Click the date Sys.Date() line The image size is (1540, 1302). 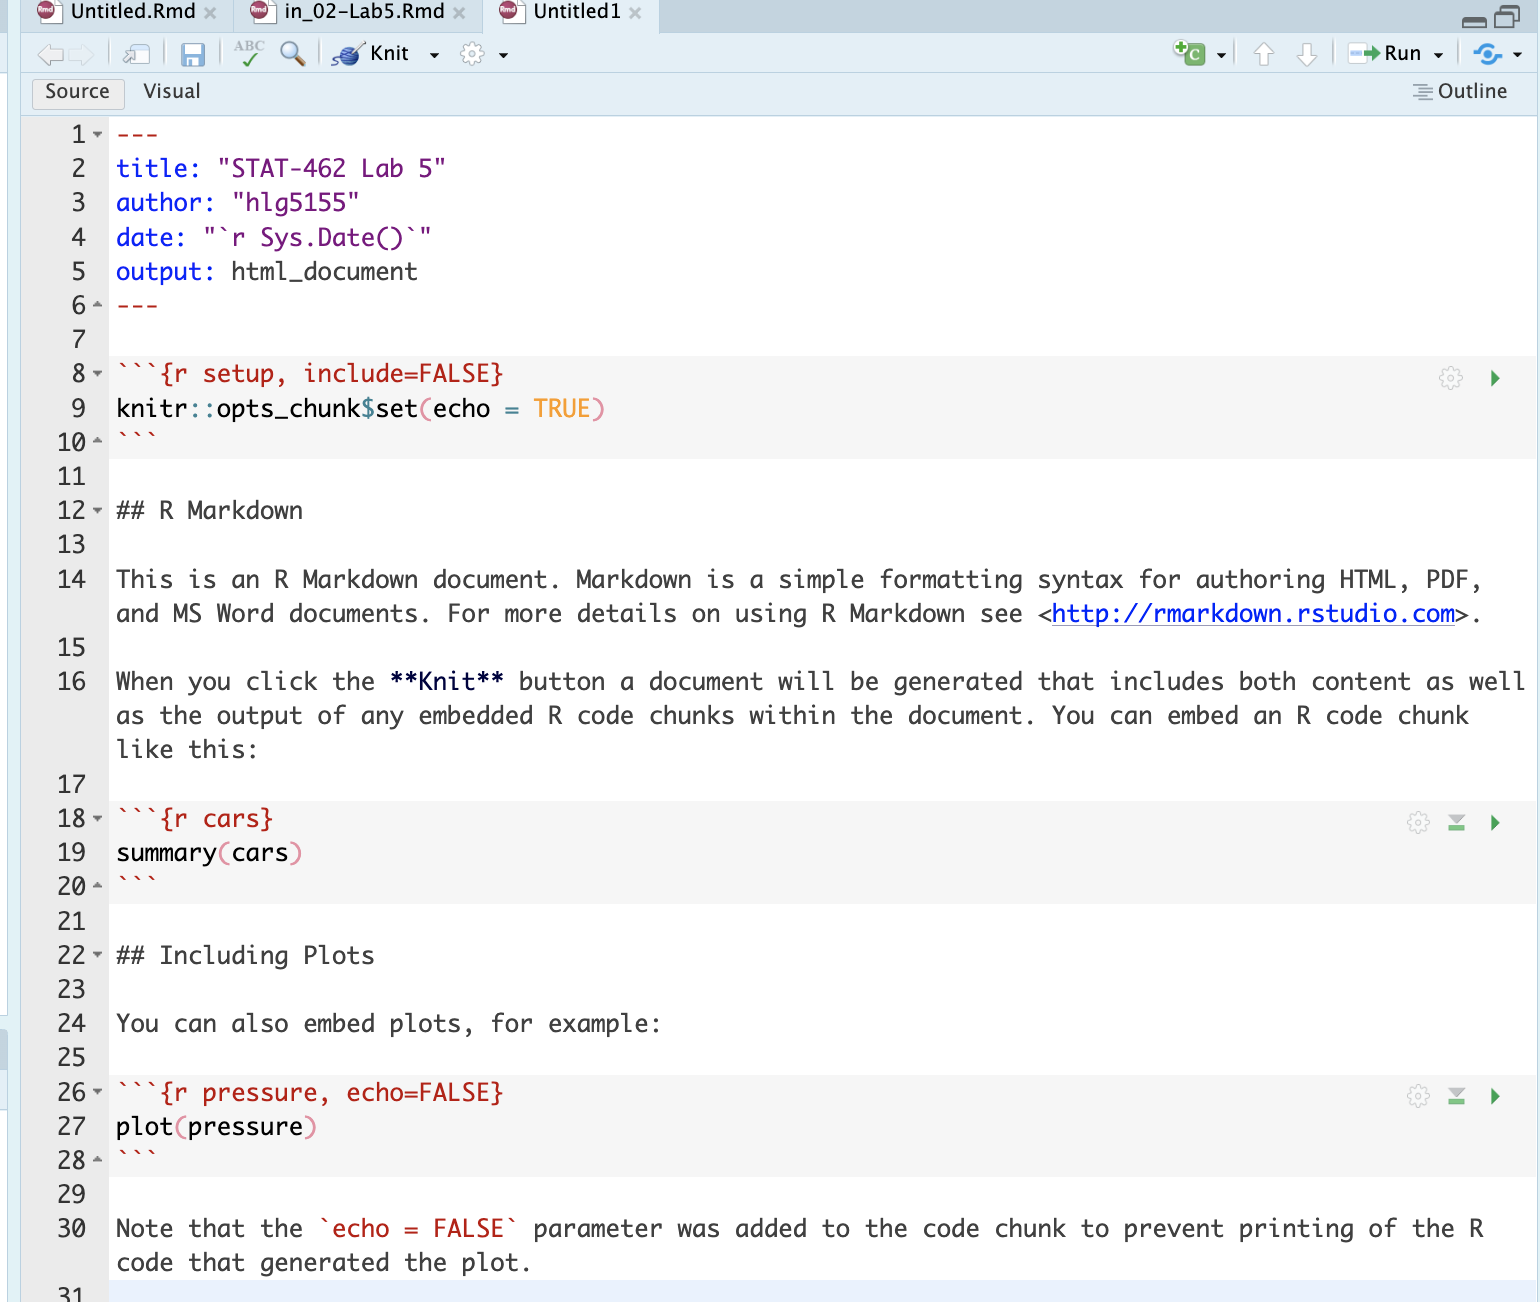(274, 237)
